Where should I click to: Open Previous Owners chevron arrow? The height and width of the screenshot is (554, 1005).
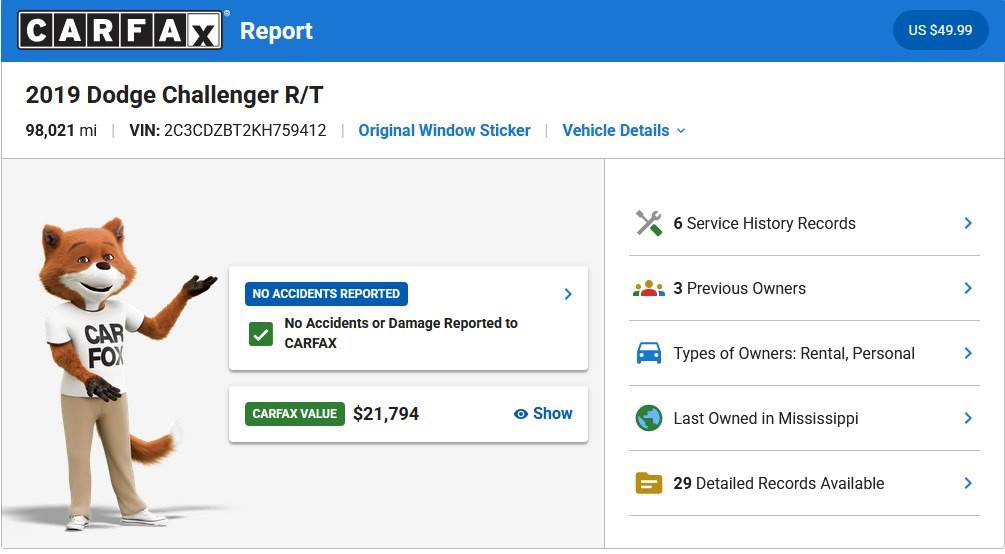[x=968, y=289]
